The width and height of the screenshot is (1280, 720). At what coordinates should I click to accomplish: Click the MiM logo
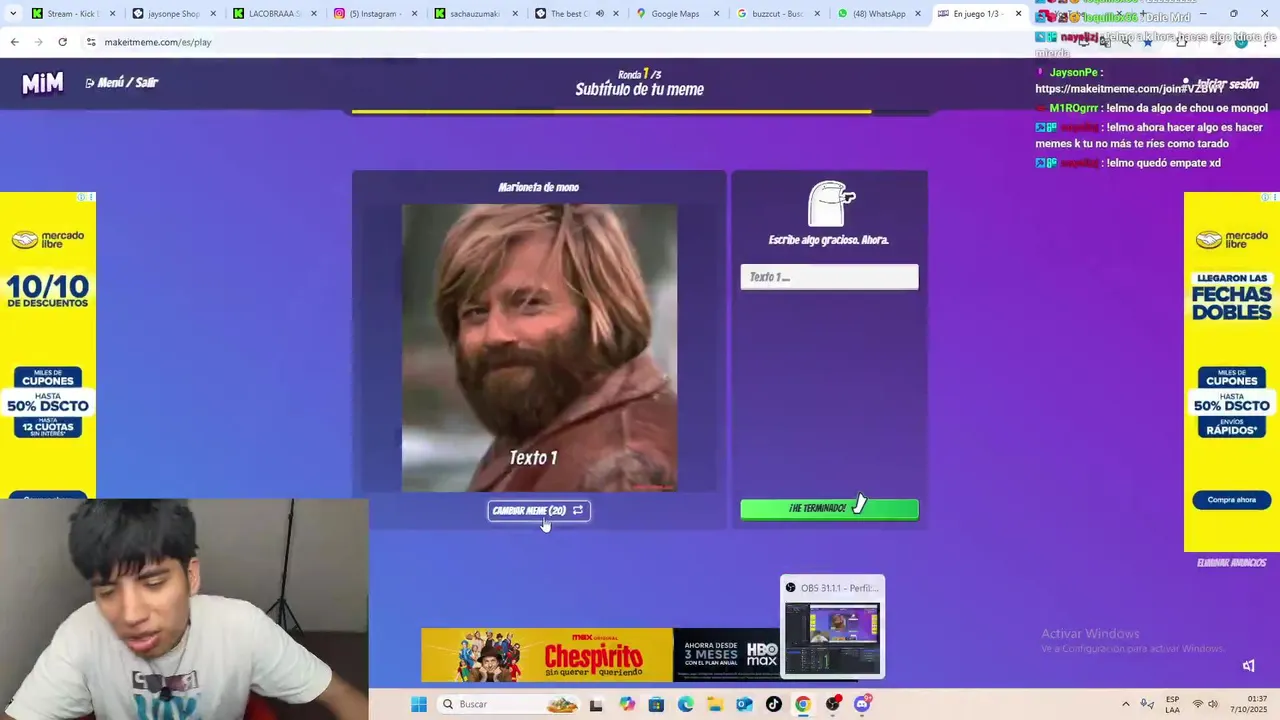point(43,83)
